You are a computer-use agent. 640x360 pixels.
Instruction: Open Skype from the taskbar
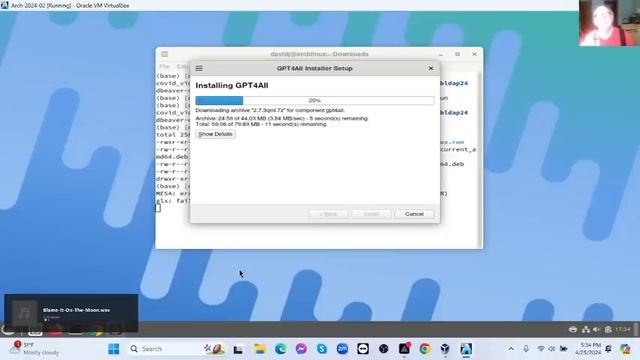pos(322,349)
